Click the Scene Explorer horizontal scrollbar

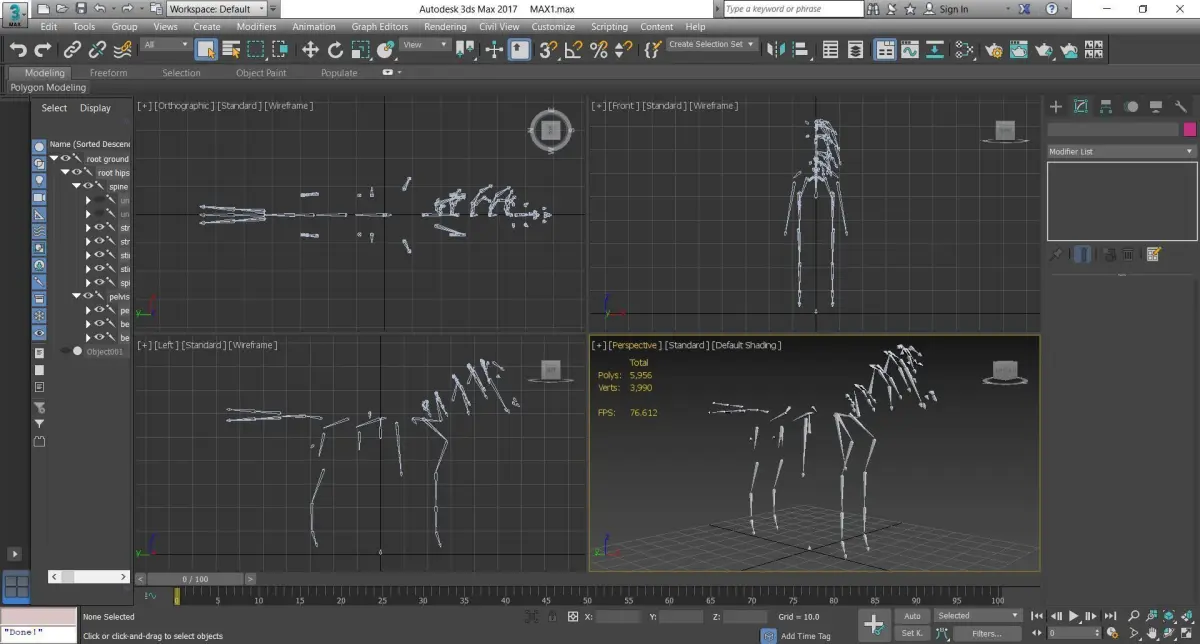tap(90, 577)
